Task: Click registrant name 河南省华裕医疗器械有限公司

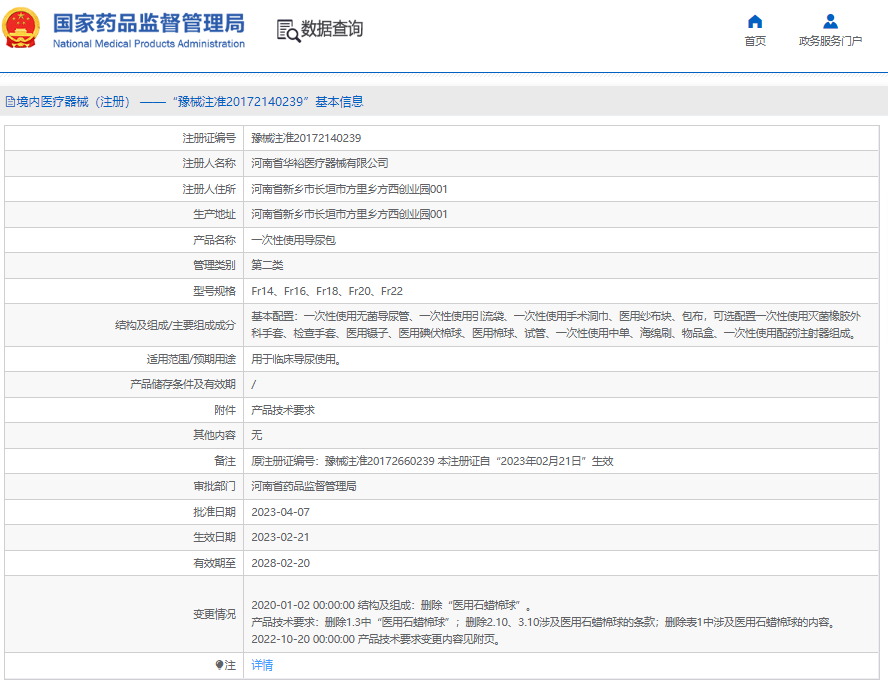Action: click(320, 164)
